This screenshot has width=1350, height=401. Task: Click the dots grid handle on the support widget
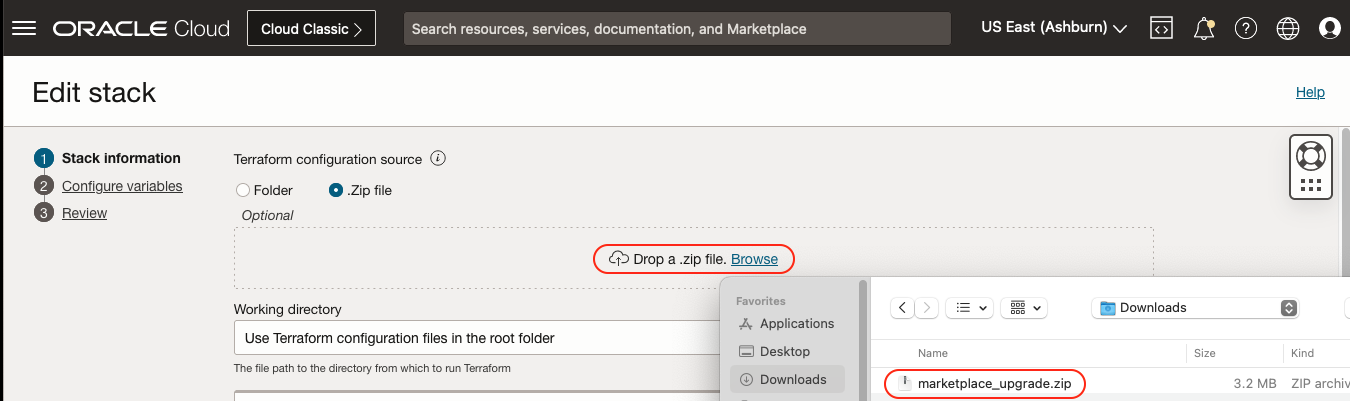(1311, 185)
